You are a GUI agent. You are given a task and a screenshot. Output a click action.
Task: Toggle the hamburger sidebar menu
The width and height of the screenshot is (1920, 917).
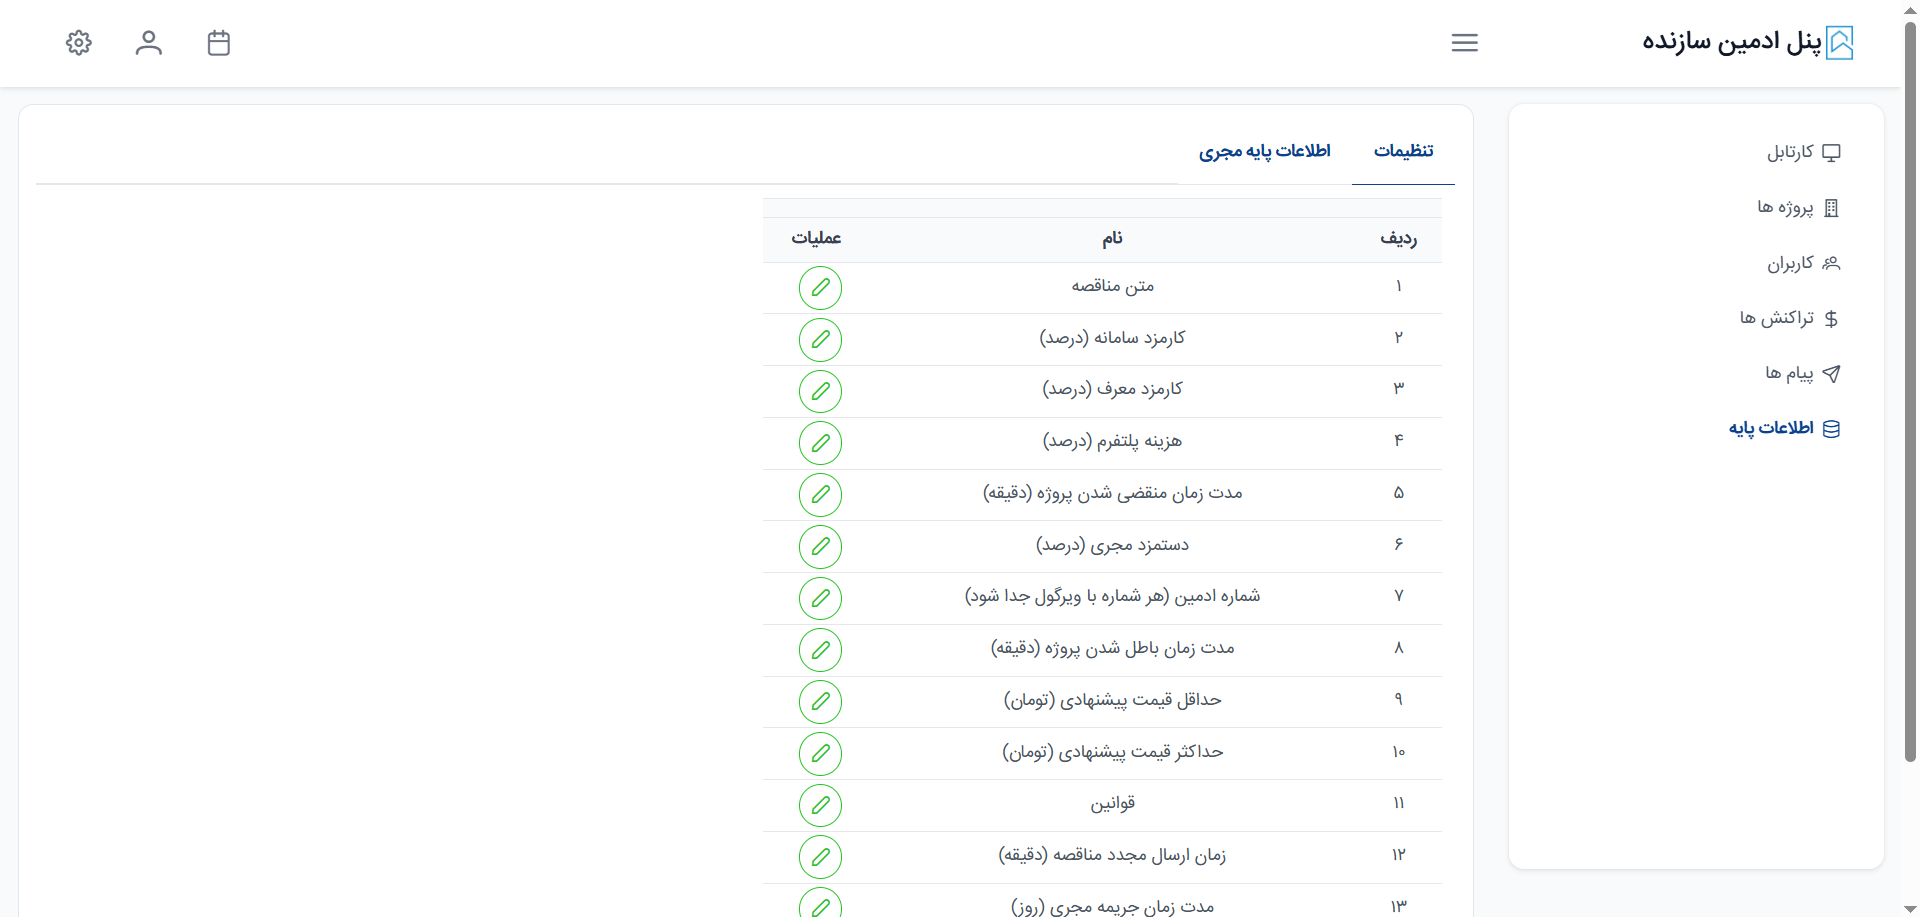[1464, 43]
